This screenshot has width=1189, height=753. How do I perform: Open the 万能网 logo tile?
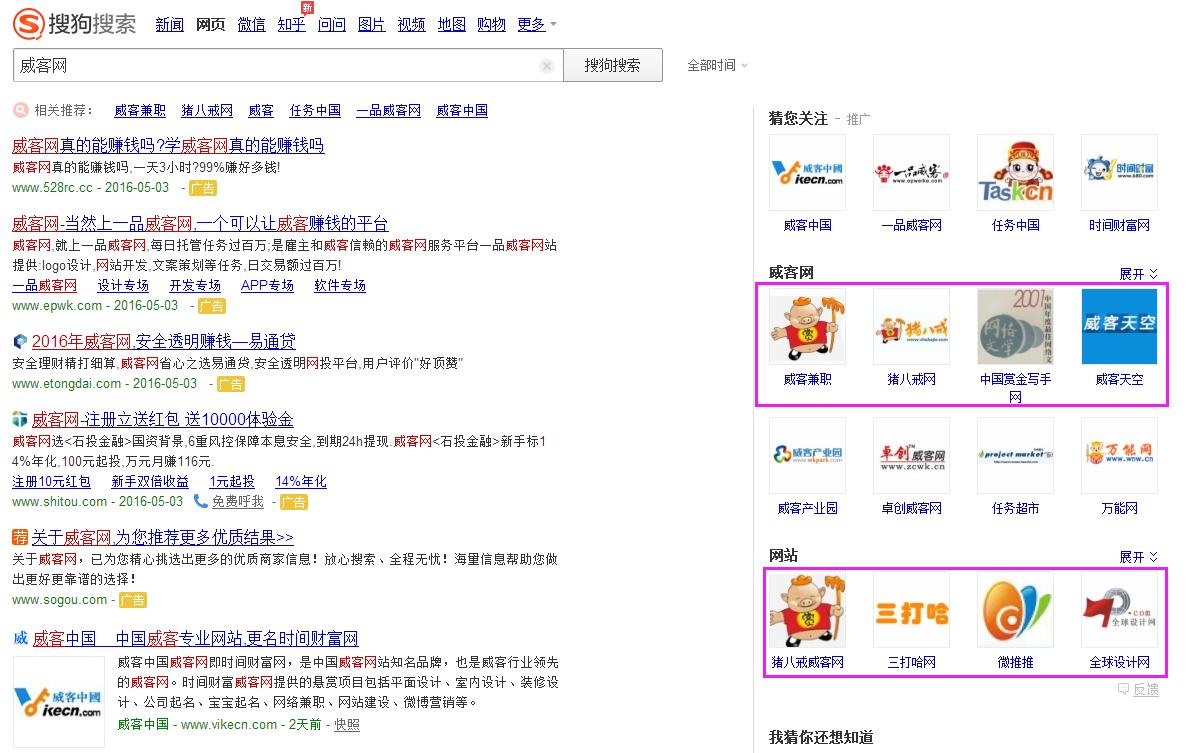click(x=1119, y=456)
